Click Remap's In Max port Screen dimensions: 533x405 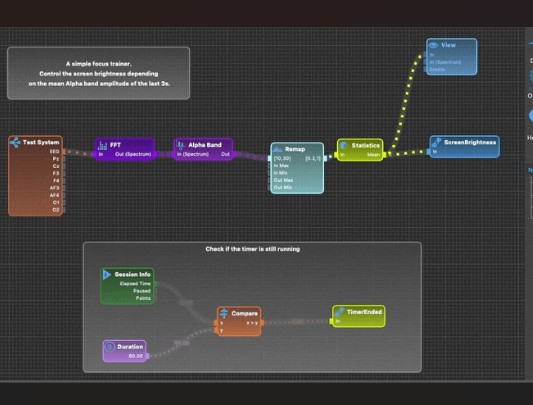(281, 166)
